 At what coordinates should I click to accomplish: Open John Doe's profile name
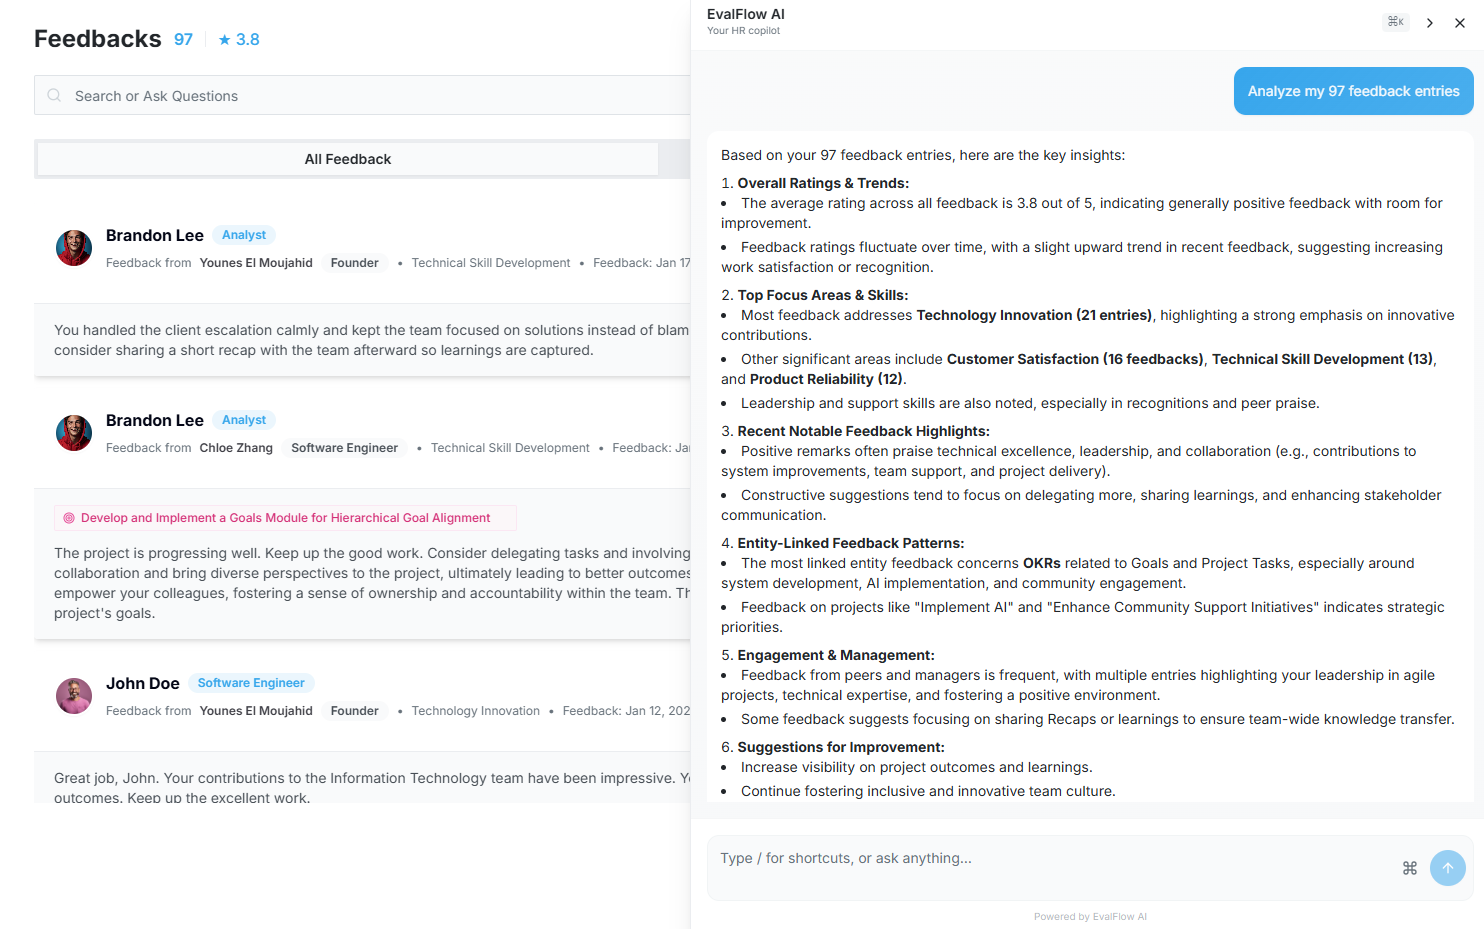pos(143,683)
